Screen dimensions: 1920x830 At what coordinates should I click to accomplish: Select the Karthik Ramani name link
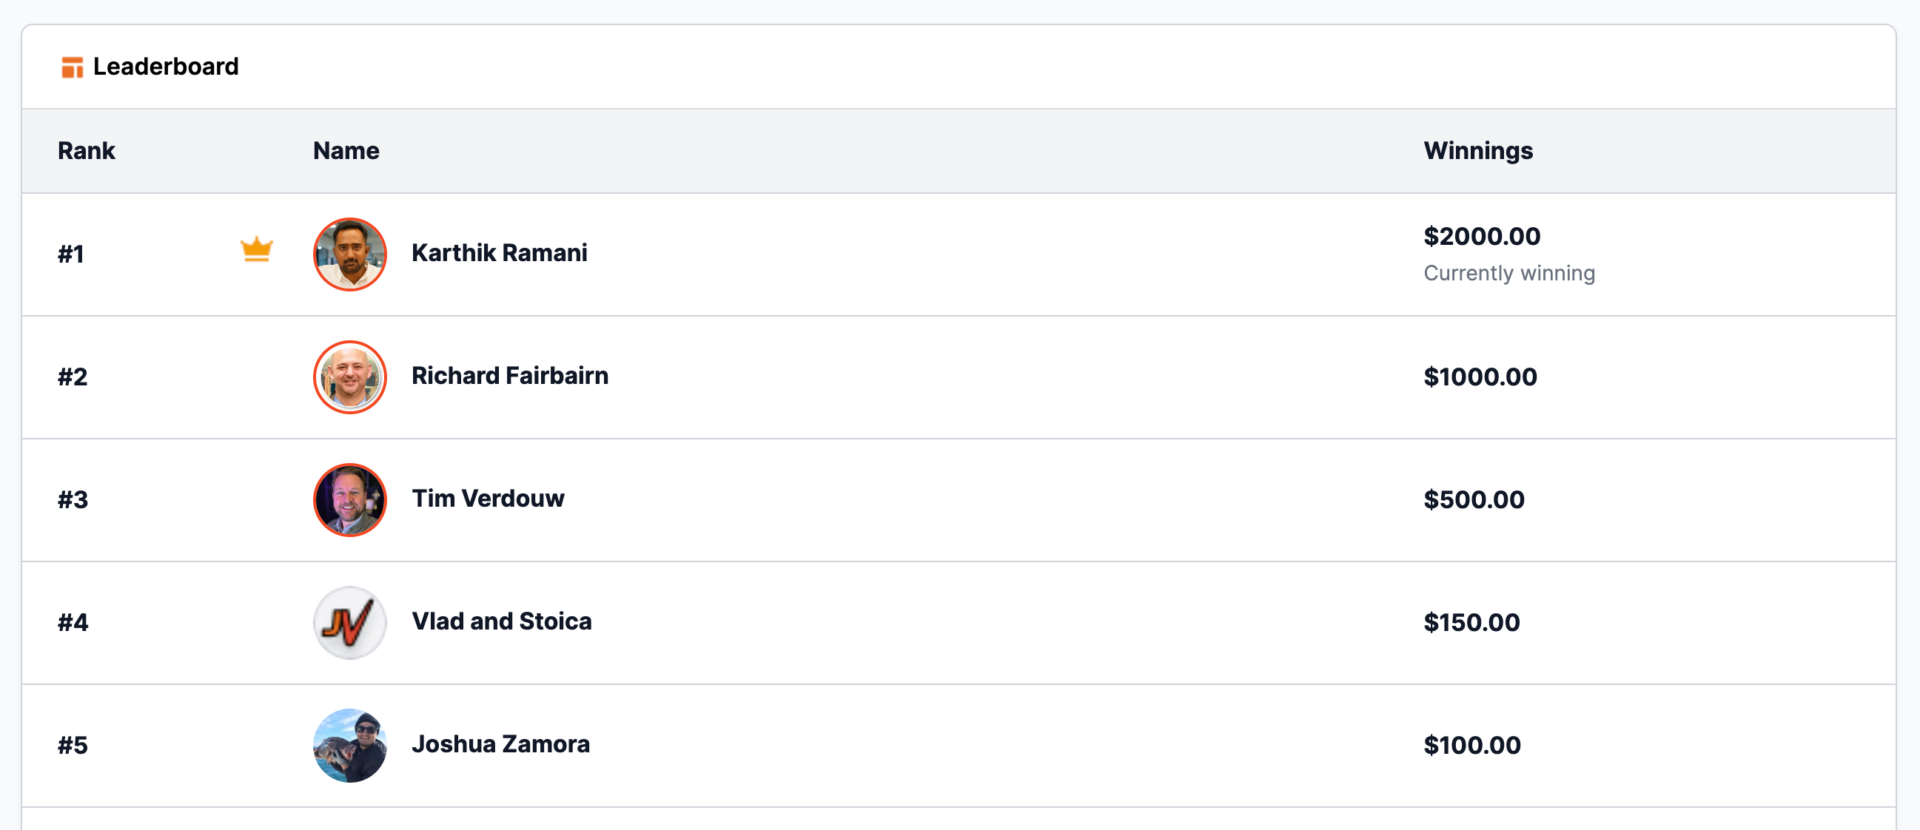coord(499,253)
